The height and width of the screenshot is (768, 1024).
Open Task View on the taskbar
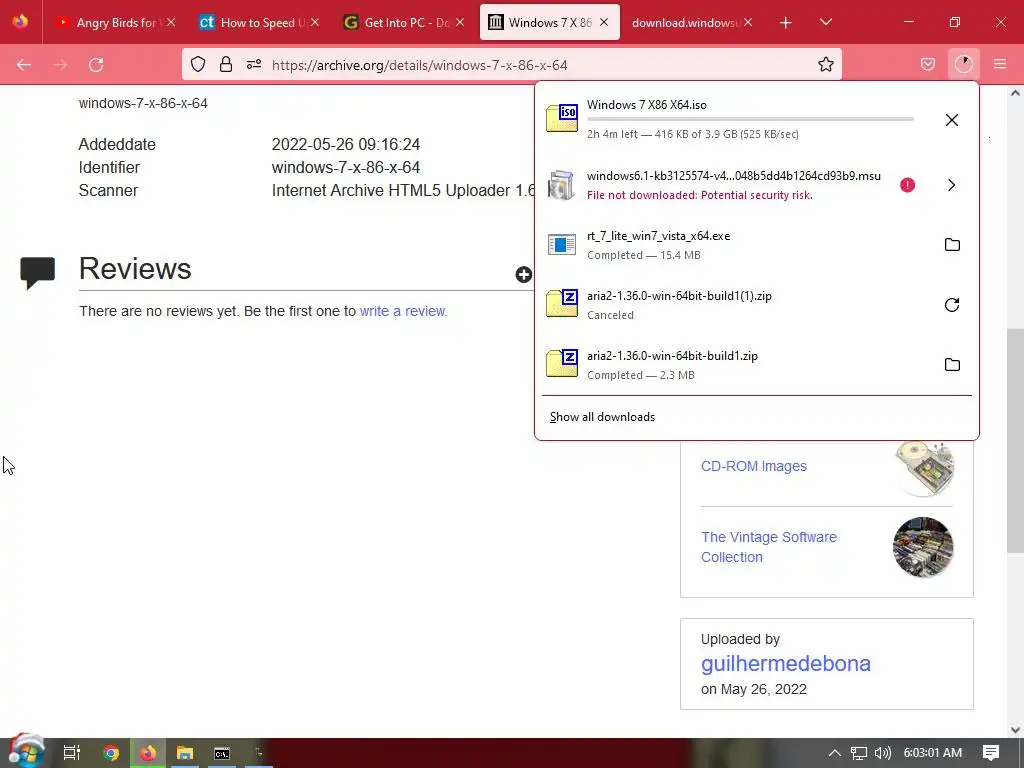[x=72, y=752]
